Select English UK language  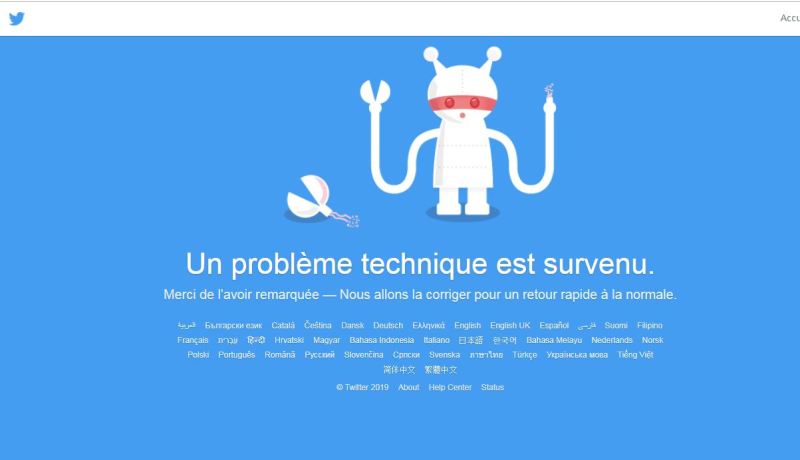pyautogui.click(x=510, y=325)
